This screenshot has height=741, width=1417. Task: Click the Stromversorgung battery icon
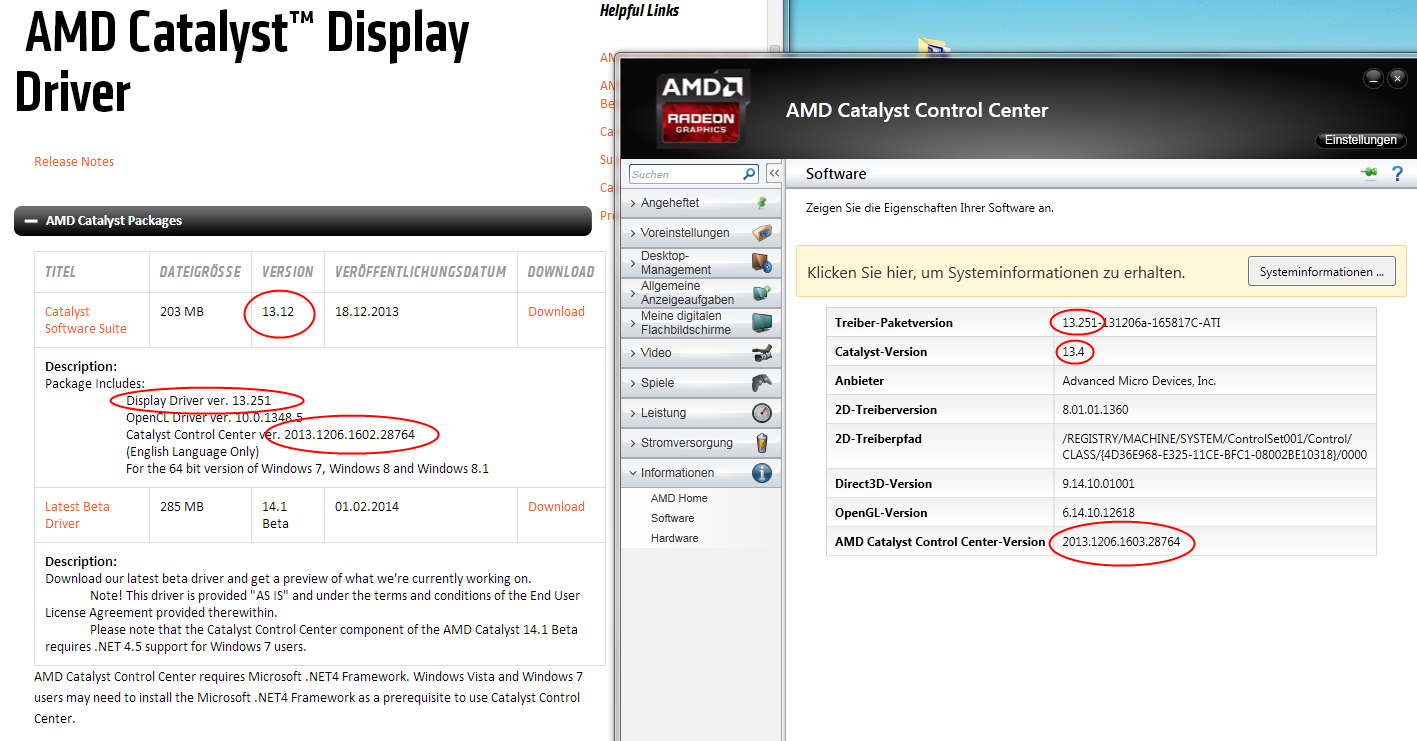click(x=762, y=443)
